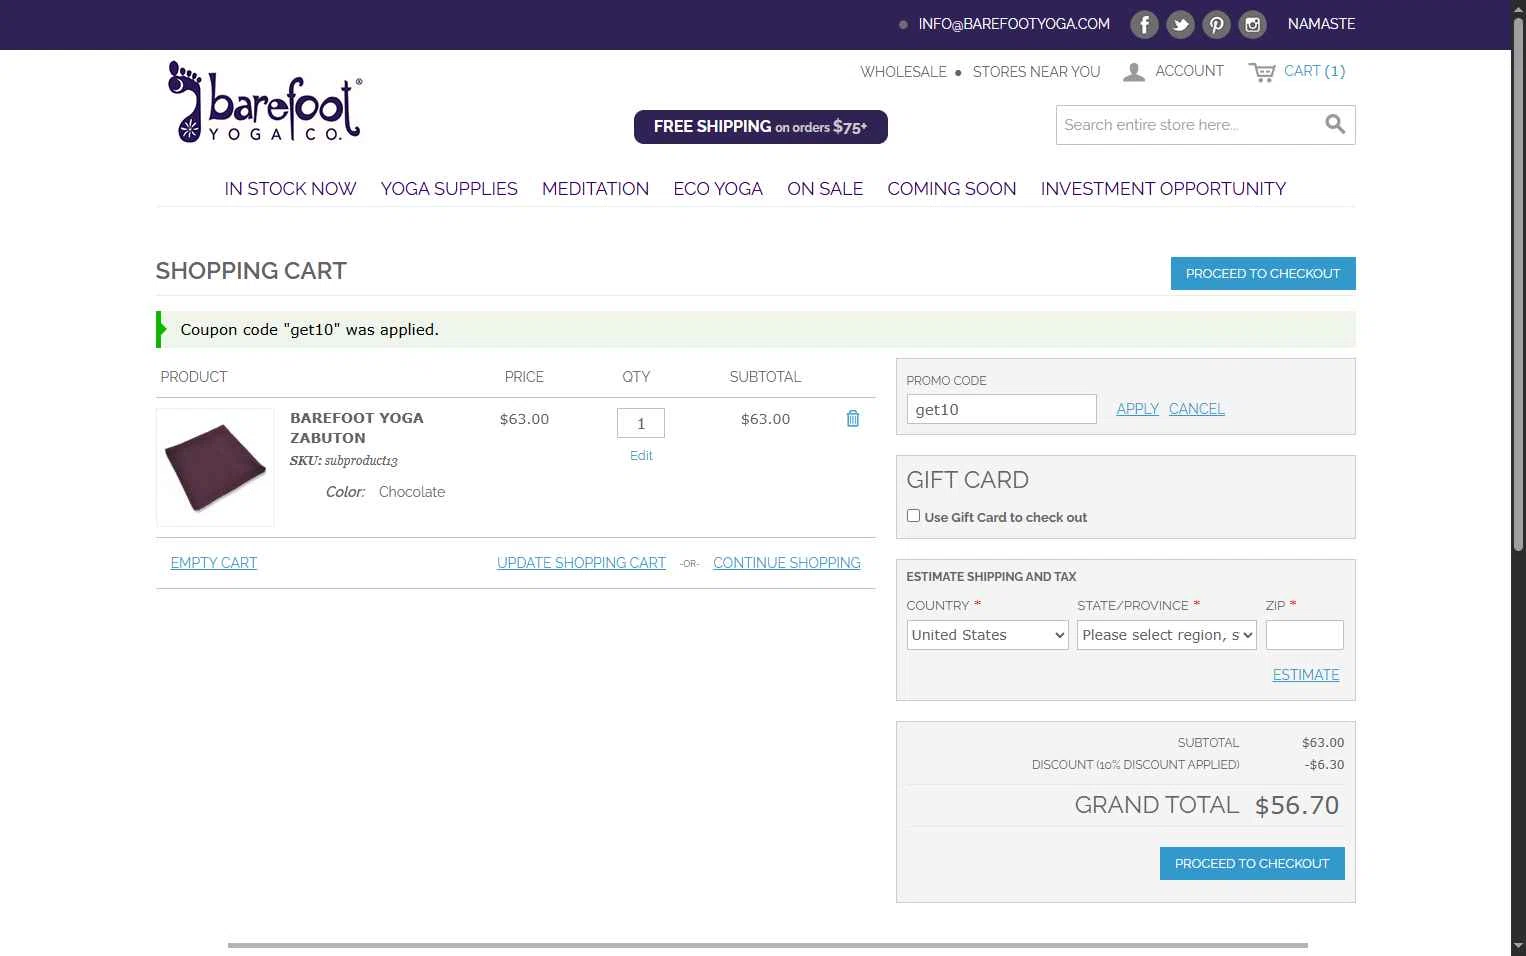Click the Zabuton product thumbnail
Screen dimensions: 1526x956
pos(215,467)
